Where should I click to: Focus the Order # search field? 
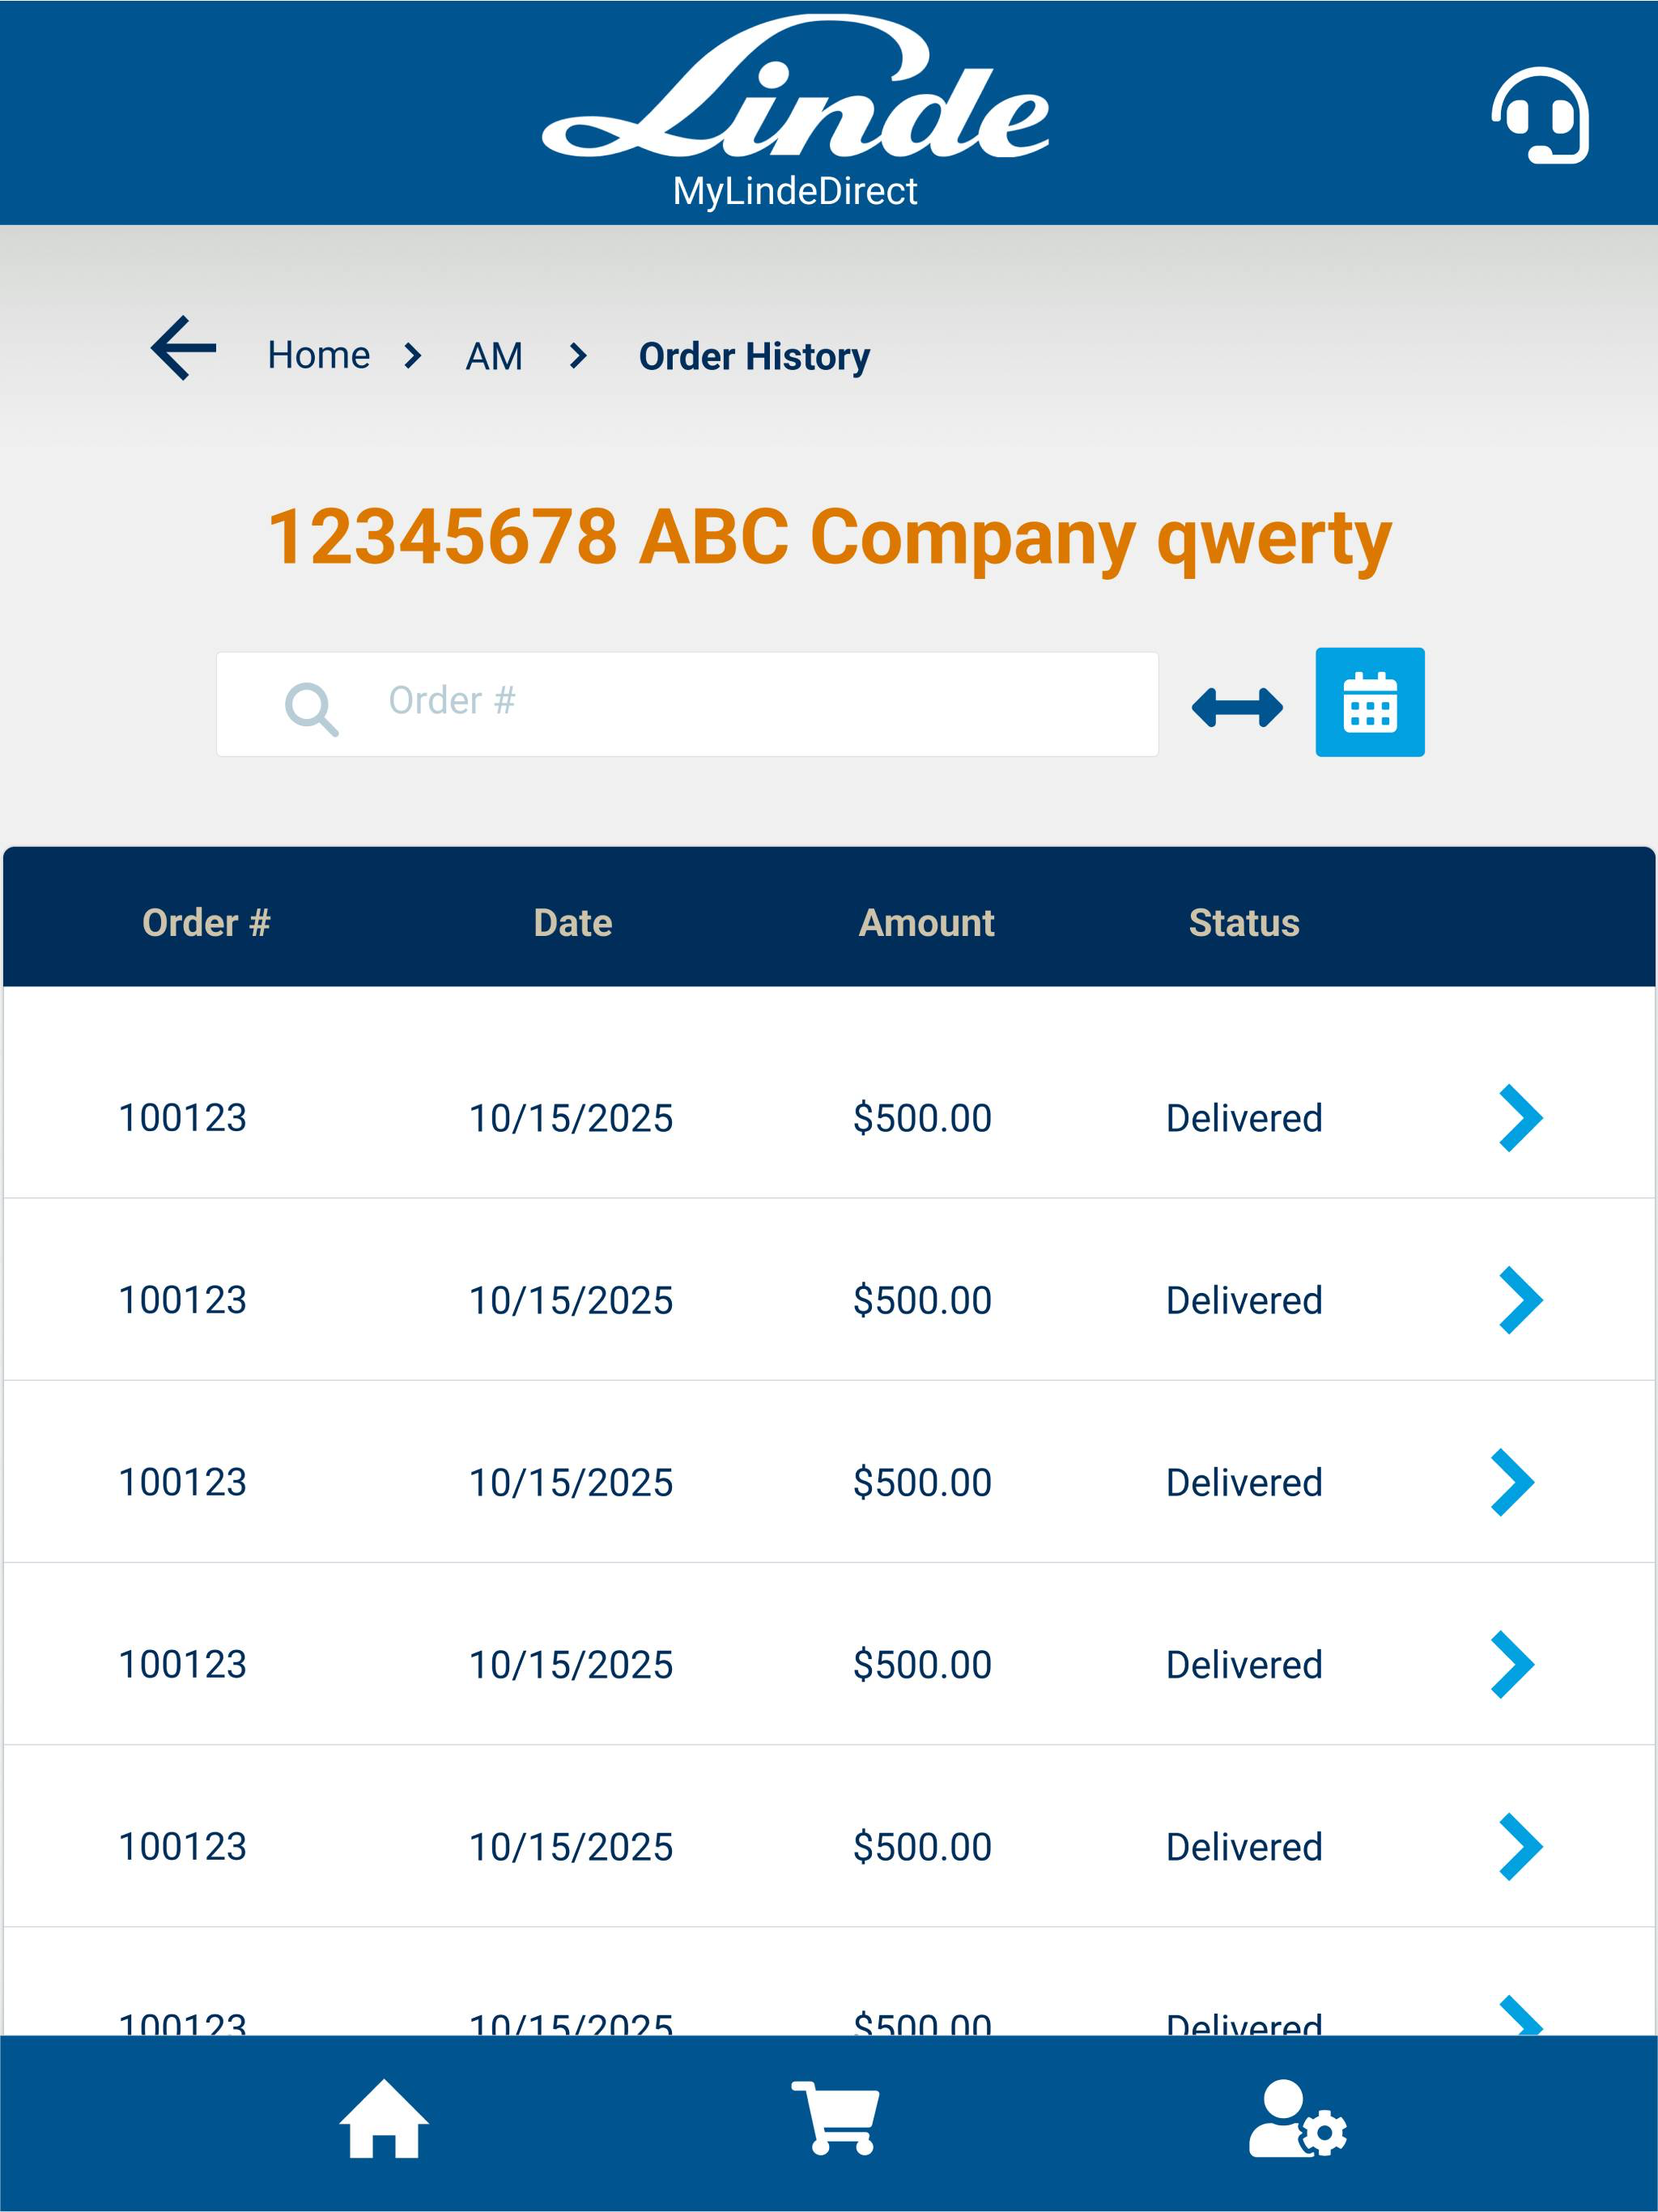[x=687, y=704]
